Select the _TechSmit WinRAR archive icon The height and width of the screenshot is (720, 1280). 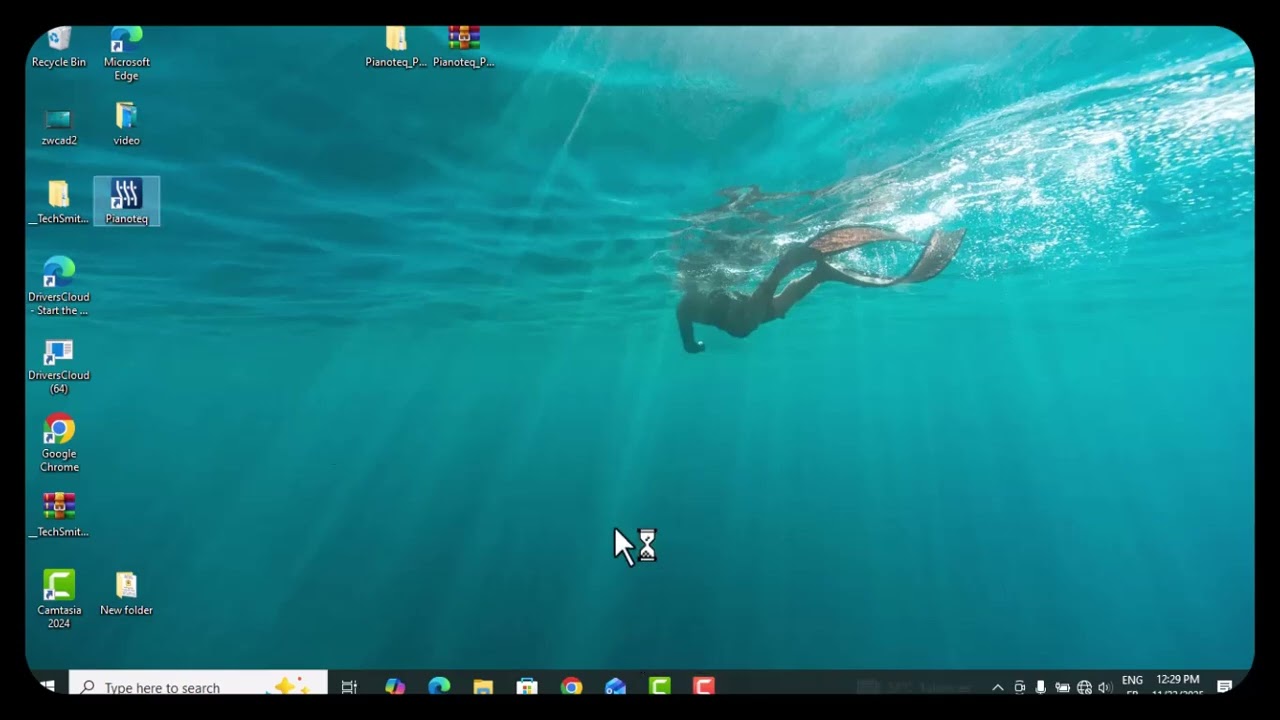(59, 515)
